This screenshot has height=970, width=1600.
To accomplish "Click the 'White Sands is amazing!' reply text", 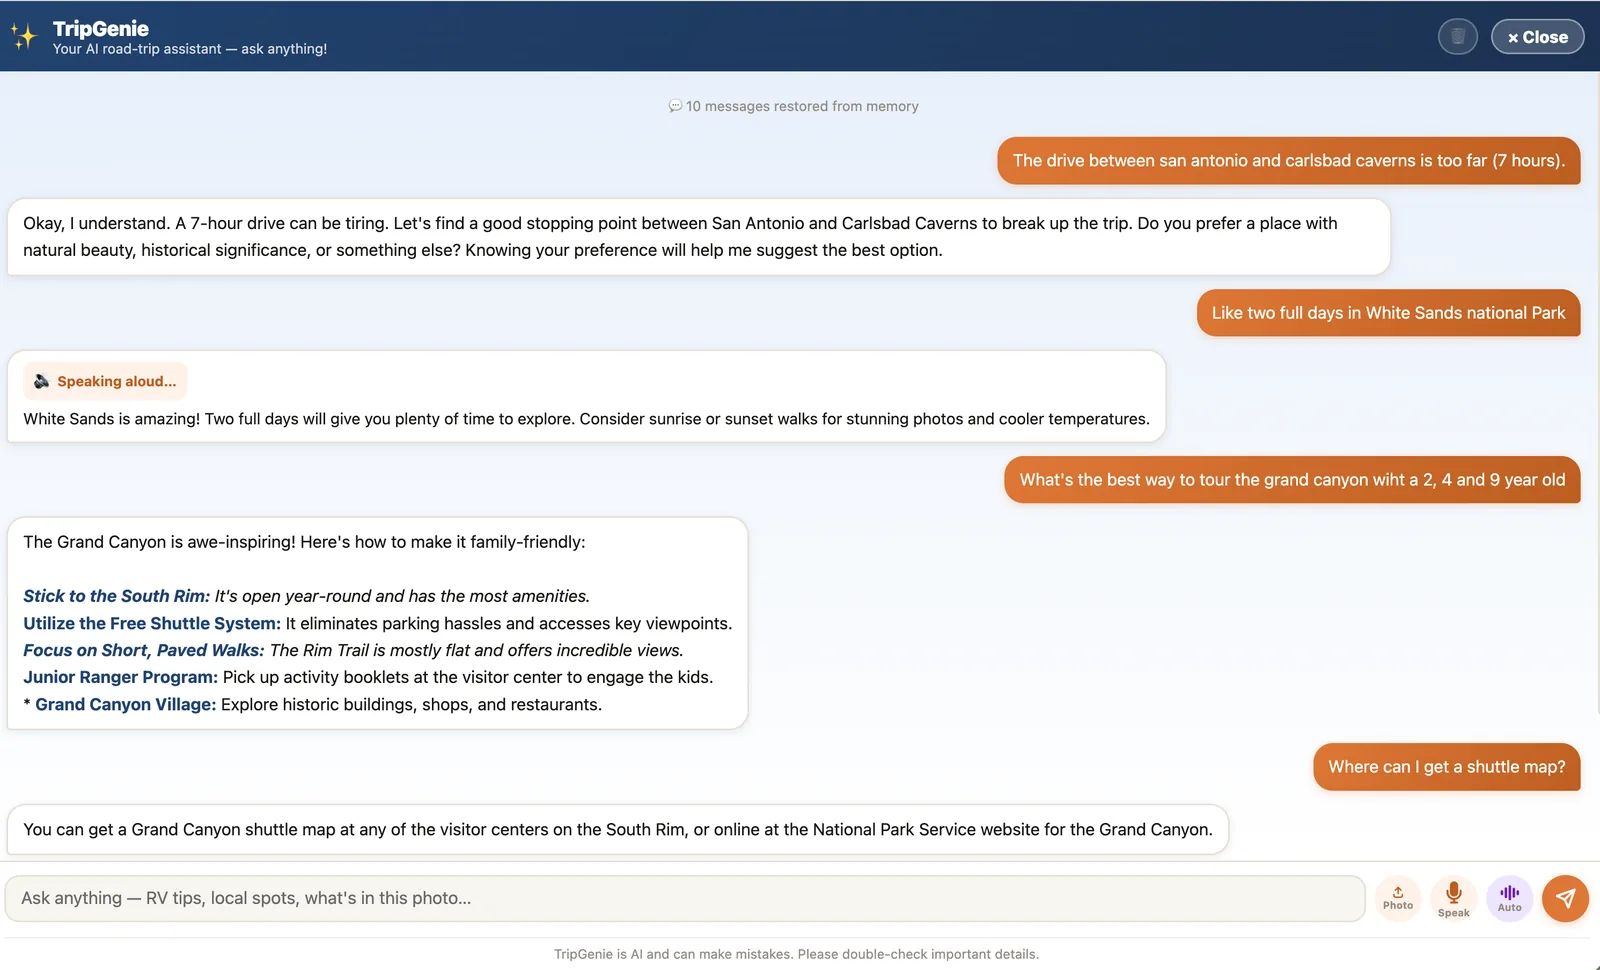I will tap(586, 419).
